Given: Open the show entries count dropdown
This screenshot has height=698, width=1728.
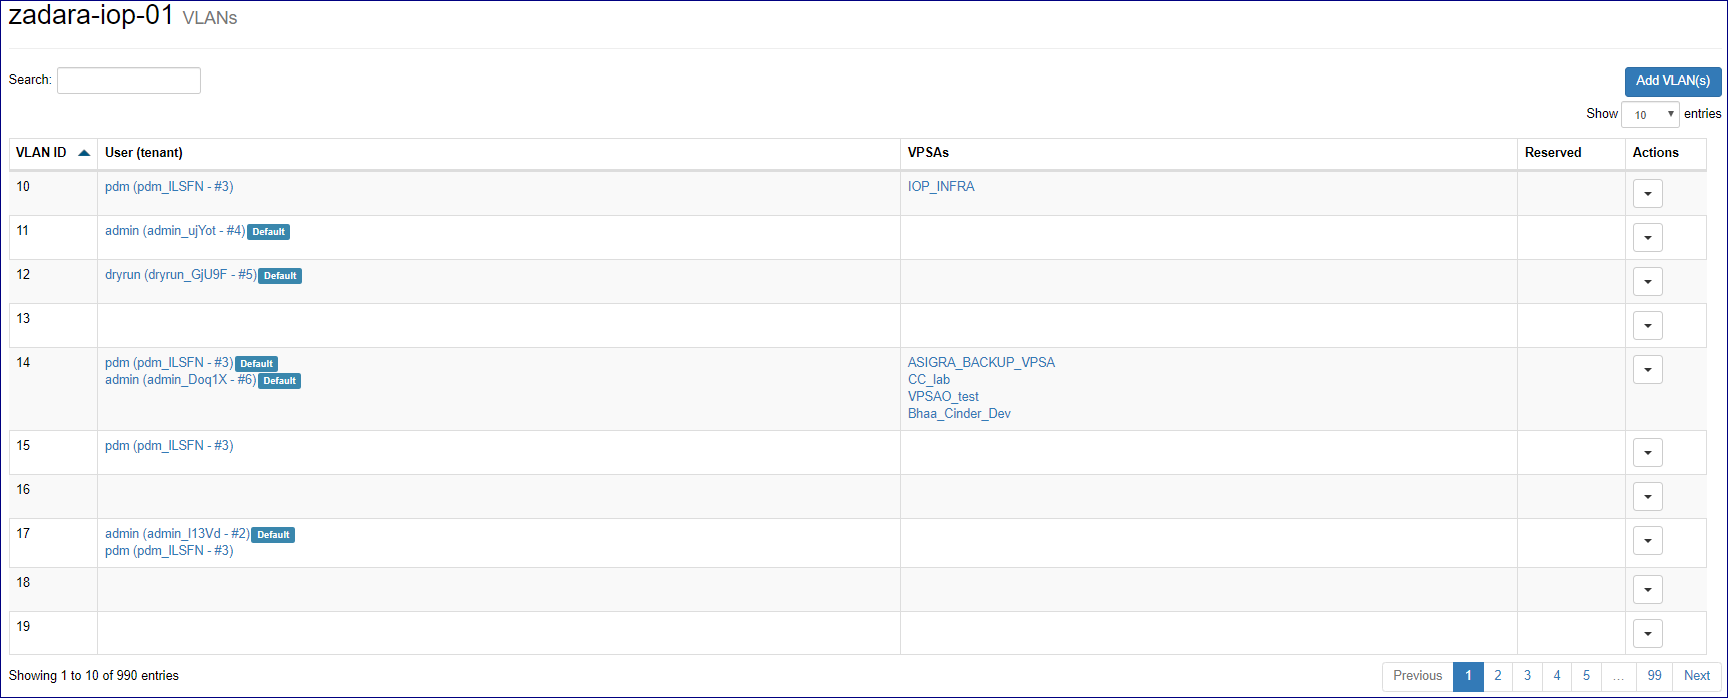Looking at the screenshot, I should [1649, 115].
